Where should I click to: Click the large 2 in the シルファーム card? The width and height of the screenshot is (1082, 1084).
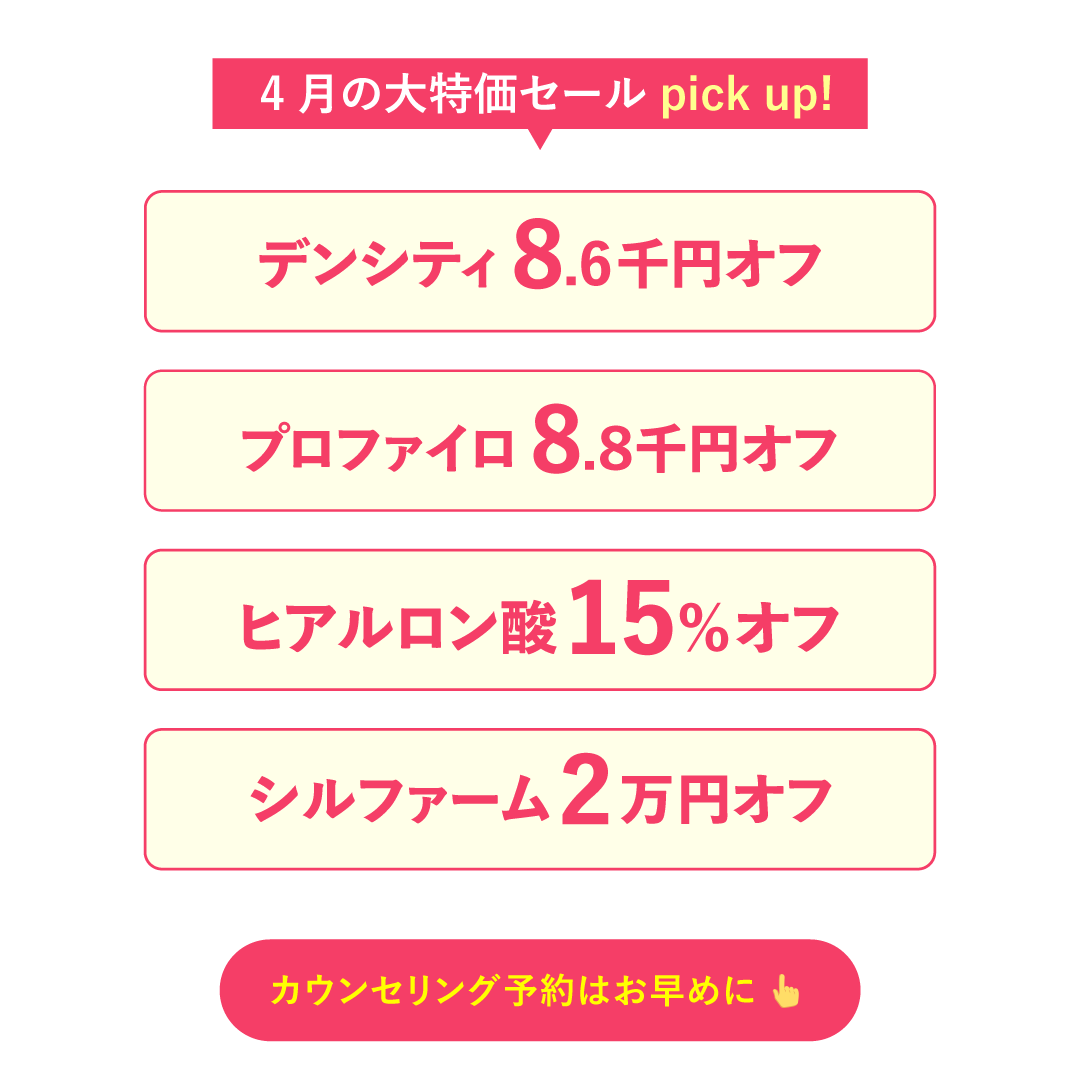point(586,792)
